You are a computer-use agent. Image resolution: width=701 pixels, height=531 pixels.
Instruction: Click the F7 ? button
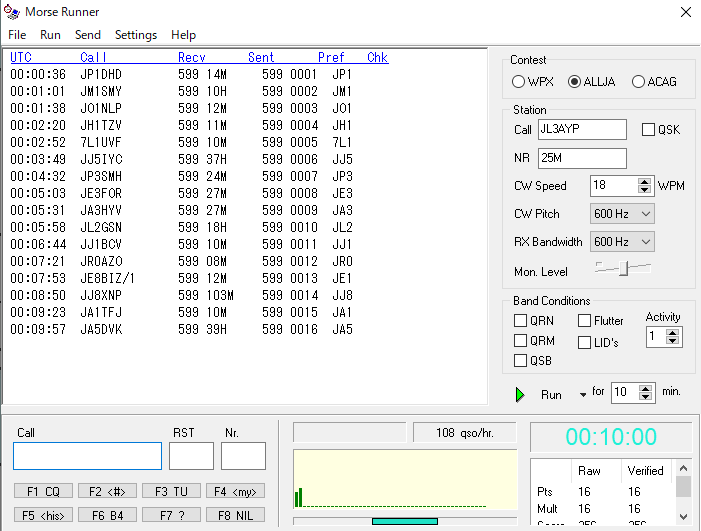coord(171,515)
